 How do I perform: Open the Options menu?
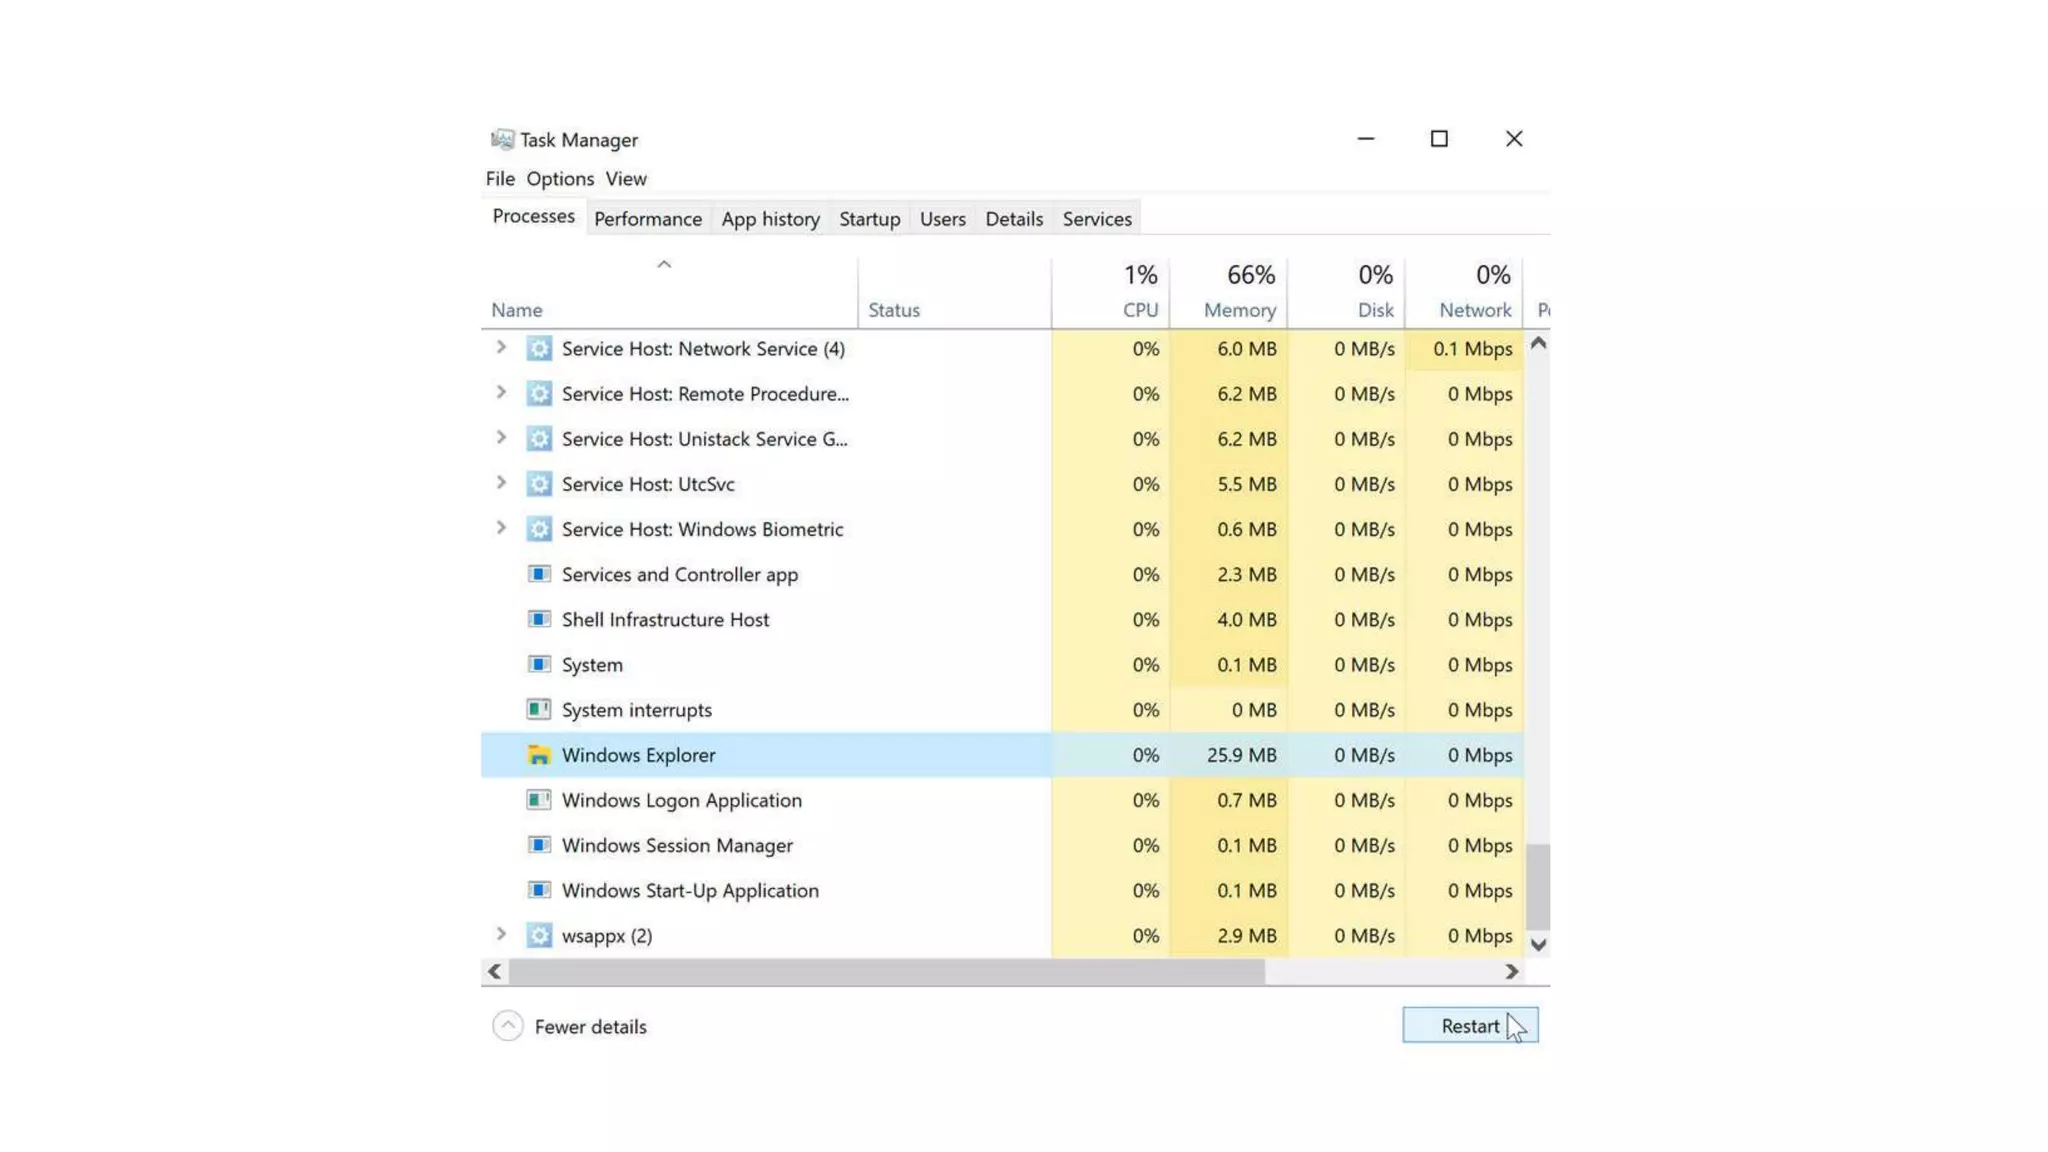point(560,179)
